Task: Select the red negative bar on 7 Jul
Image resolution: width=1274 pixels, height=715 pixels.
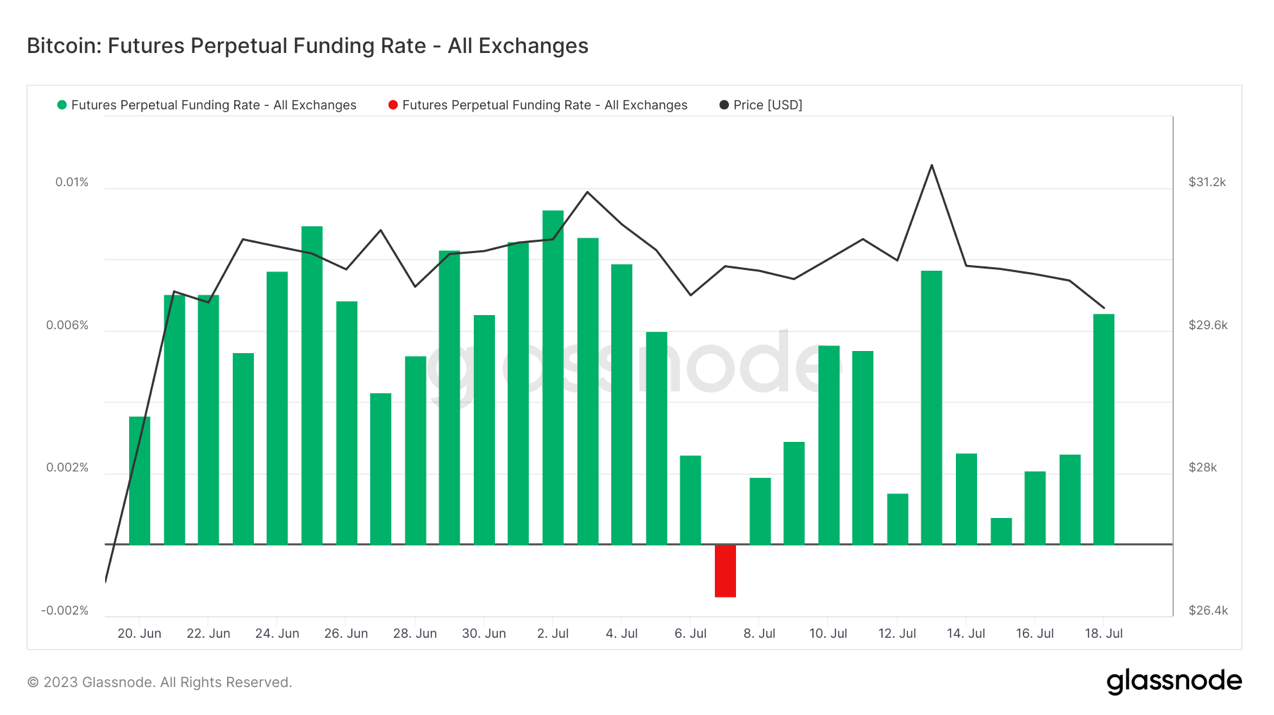Action: tap(725, 571)
